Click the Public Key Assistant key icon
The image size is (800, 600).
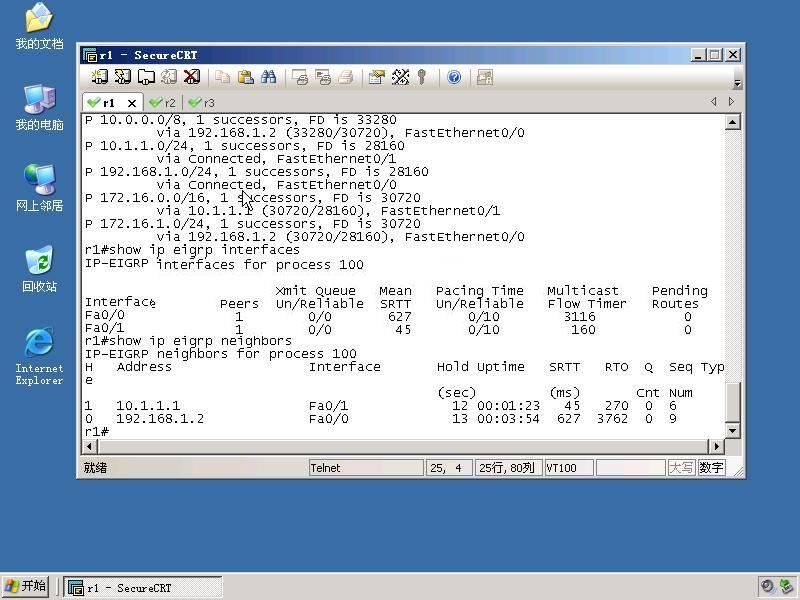[x=421, y=77]
